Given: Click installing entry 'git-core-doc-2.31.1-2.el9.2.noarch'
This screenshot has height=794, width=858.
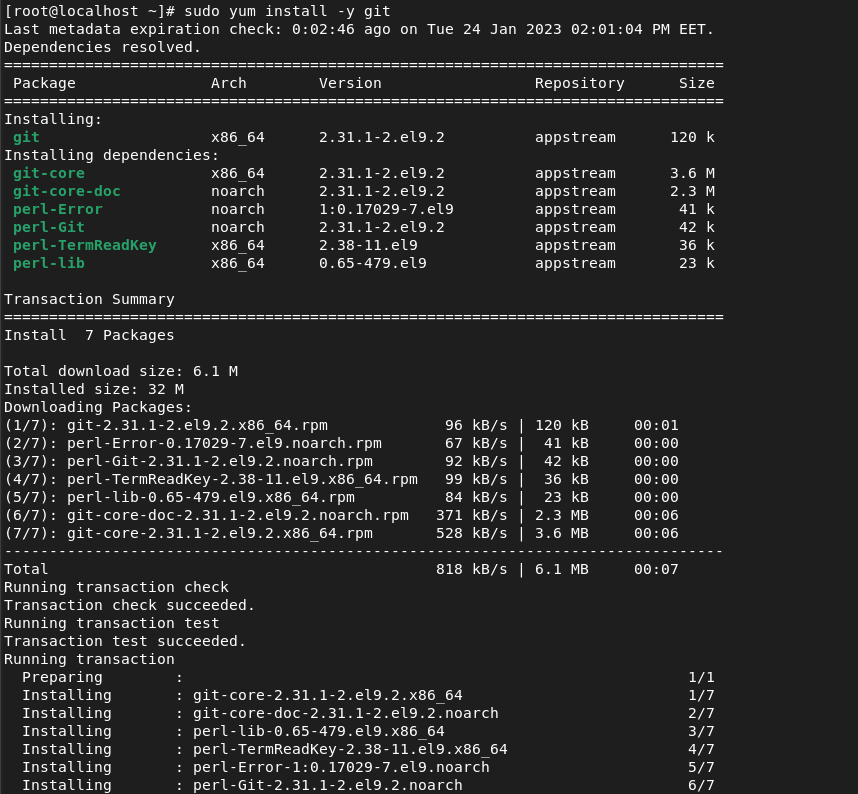Looking at the screenshot, I should (x=346, y=714).
